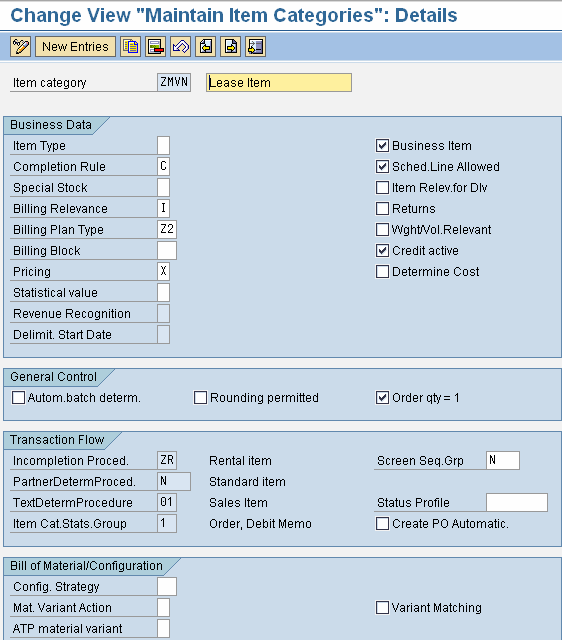This screenshot has width=562, height=640.
Task: Click the Completion Rule field
Action: 163,166
